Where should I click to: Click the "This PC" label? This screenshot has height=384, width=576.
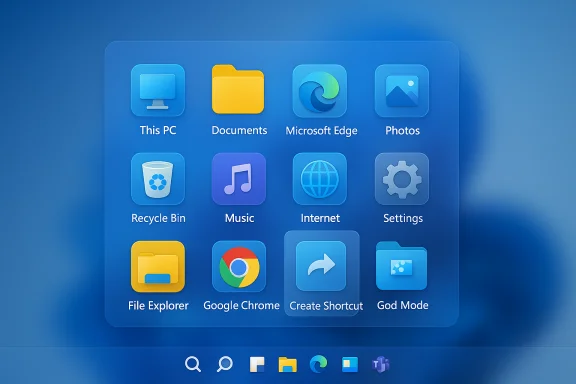pyautogui.click(x=158, y=130)
